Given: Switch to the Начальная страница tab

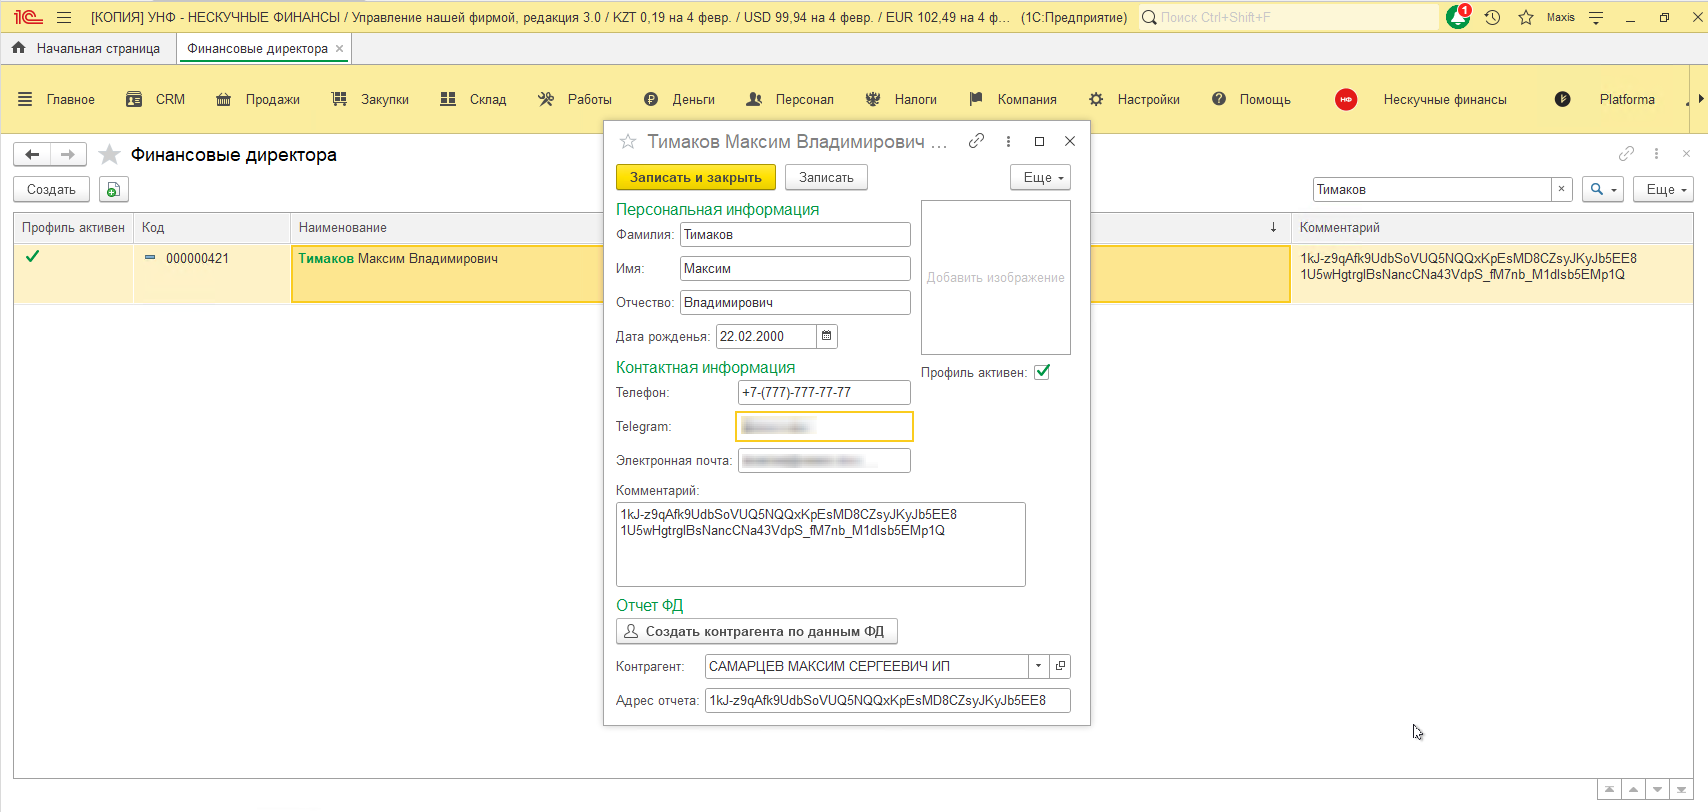Looking at the screenshot, I should coord(88,48).
